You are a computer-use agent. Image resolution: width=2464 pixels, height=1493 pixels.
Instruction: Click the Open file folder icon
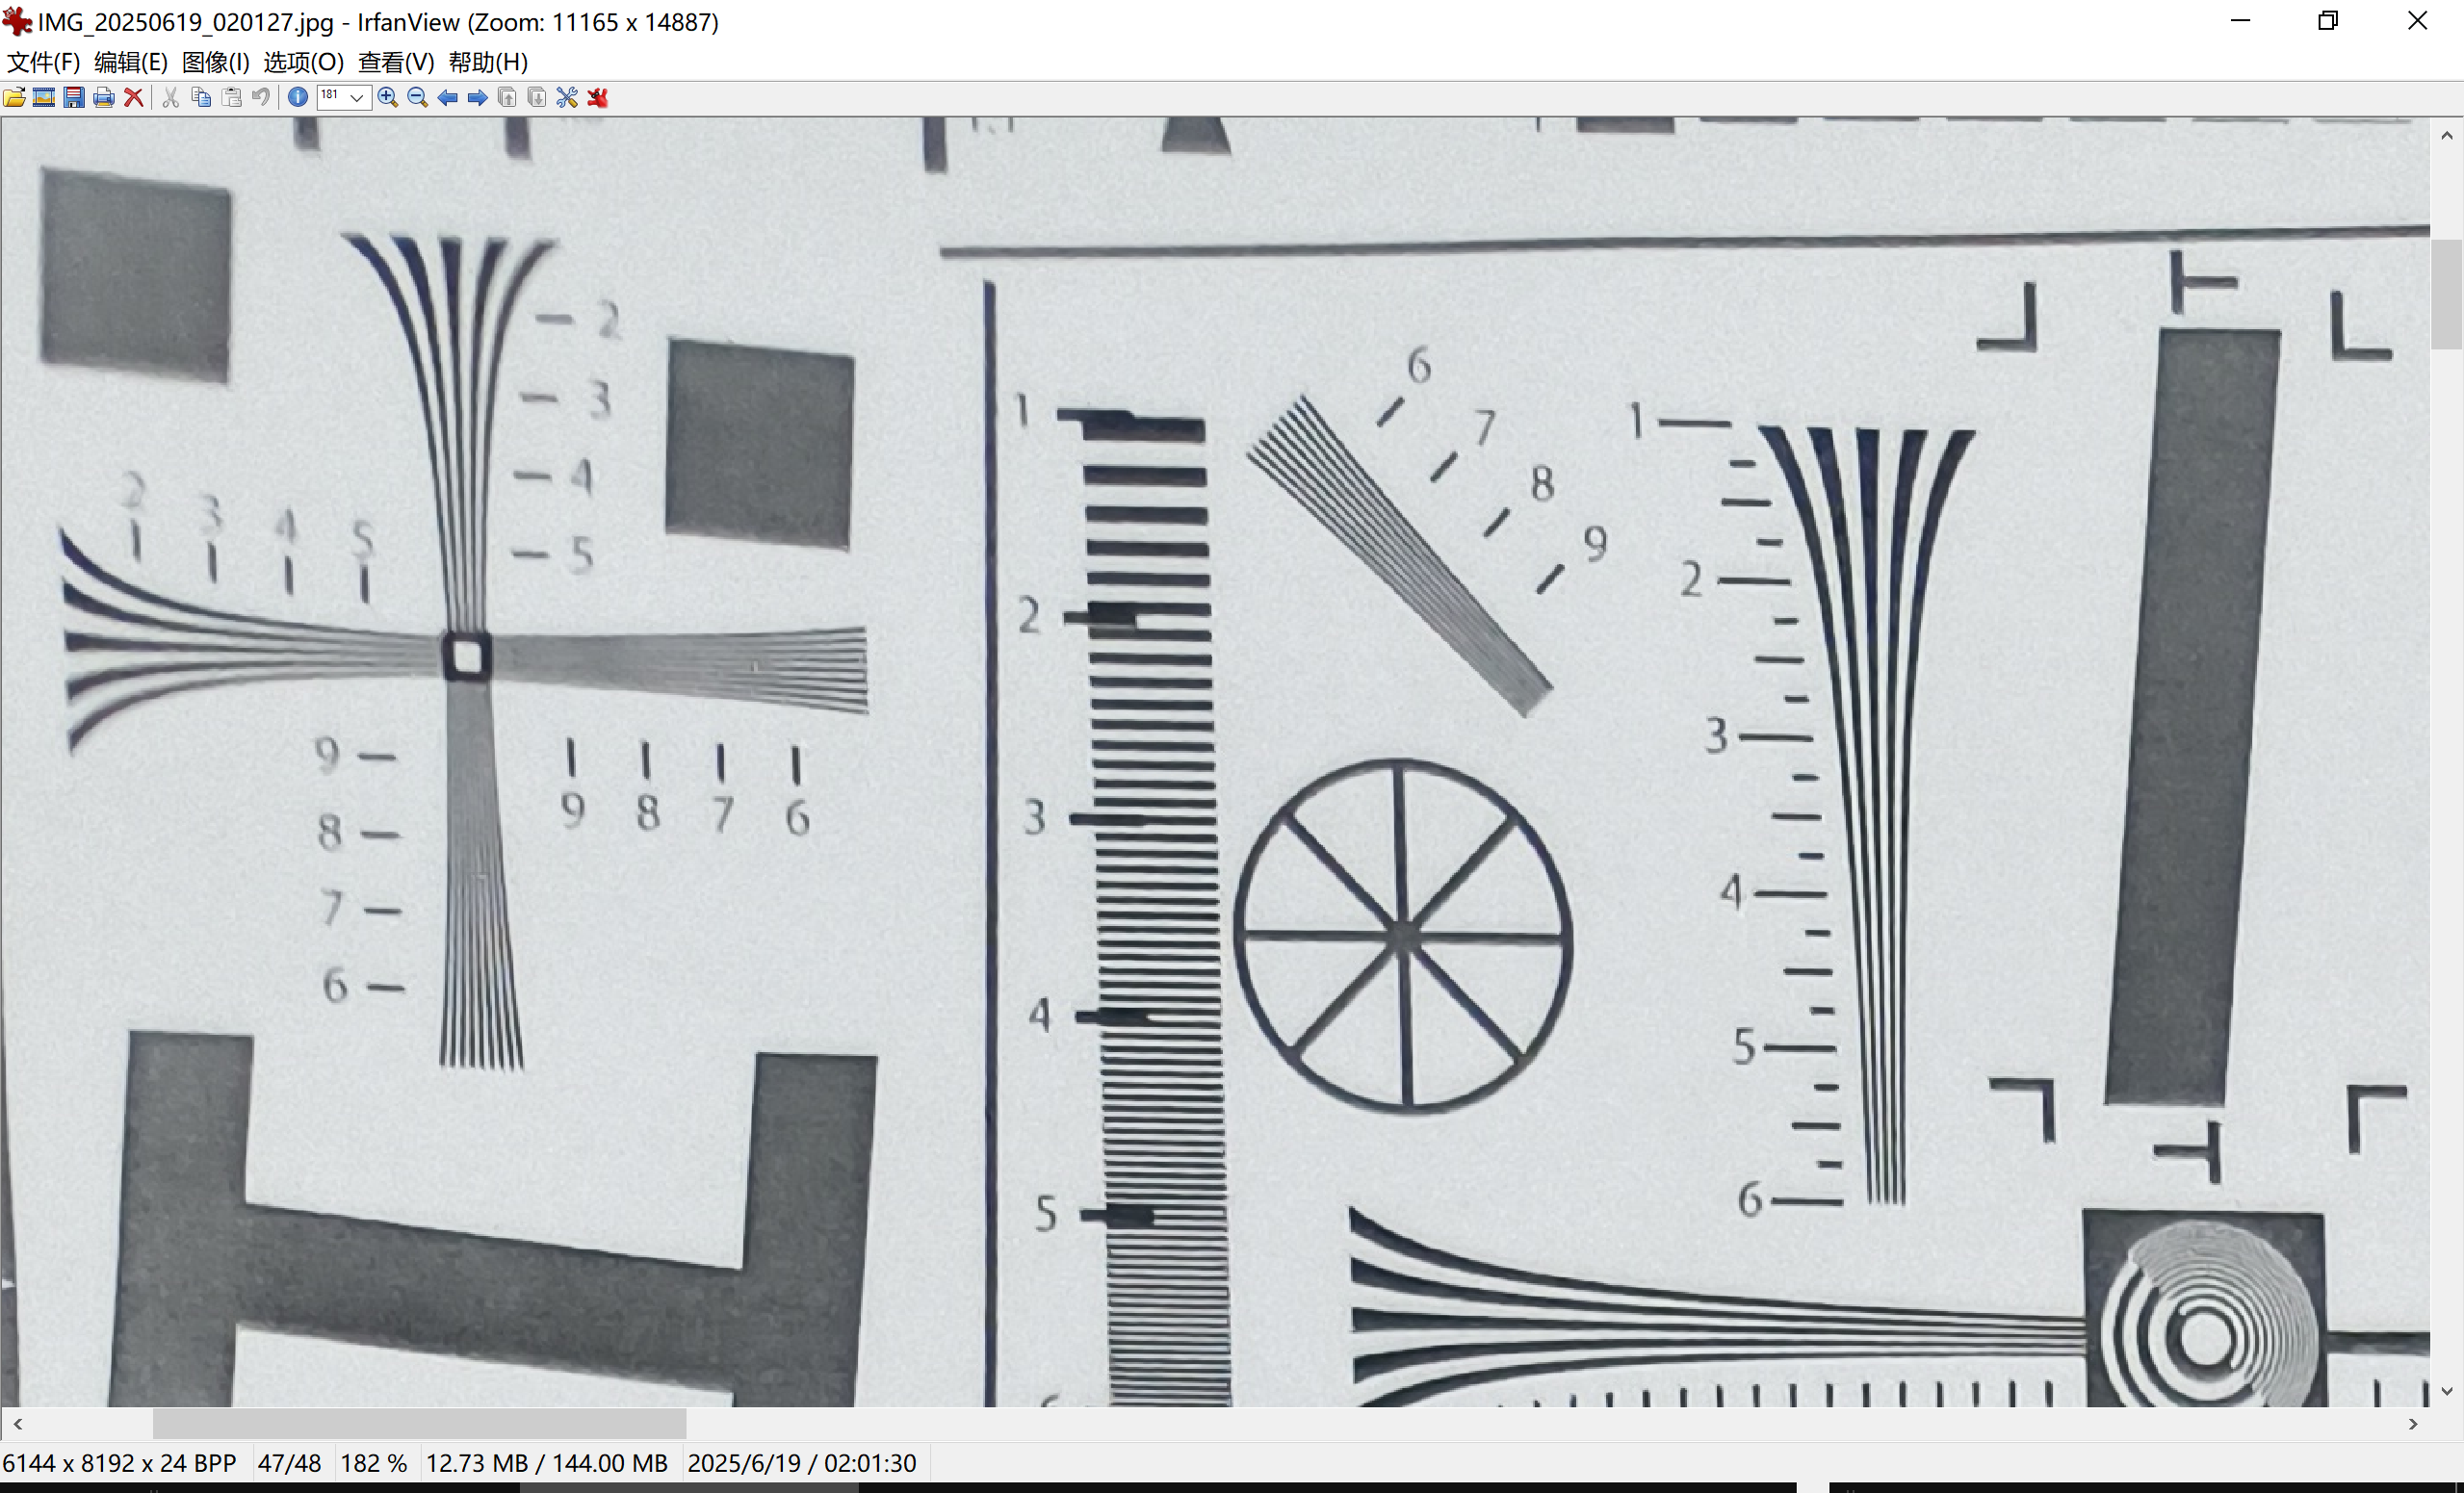pos(14,97)
